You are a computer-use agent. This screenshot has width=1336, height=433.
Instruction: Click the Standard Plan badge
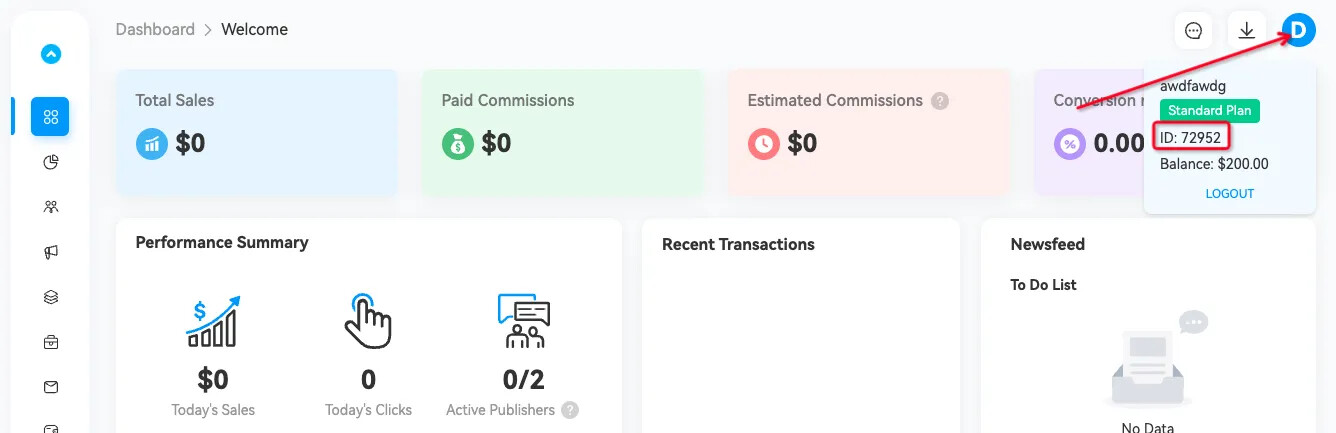(x=1210, y=111)
